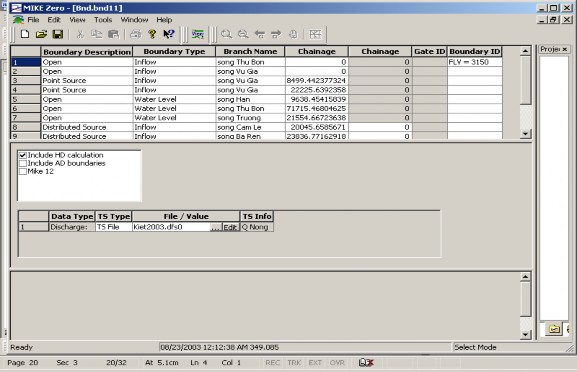This screenshot has width=577, height=372.
Task: Uncheck Include HD calculation
Action: 23,155
